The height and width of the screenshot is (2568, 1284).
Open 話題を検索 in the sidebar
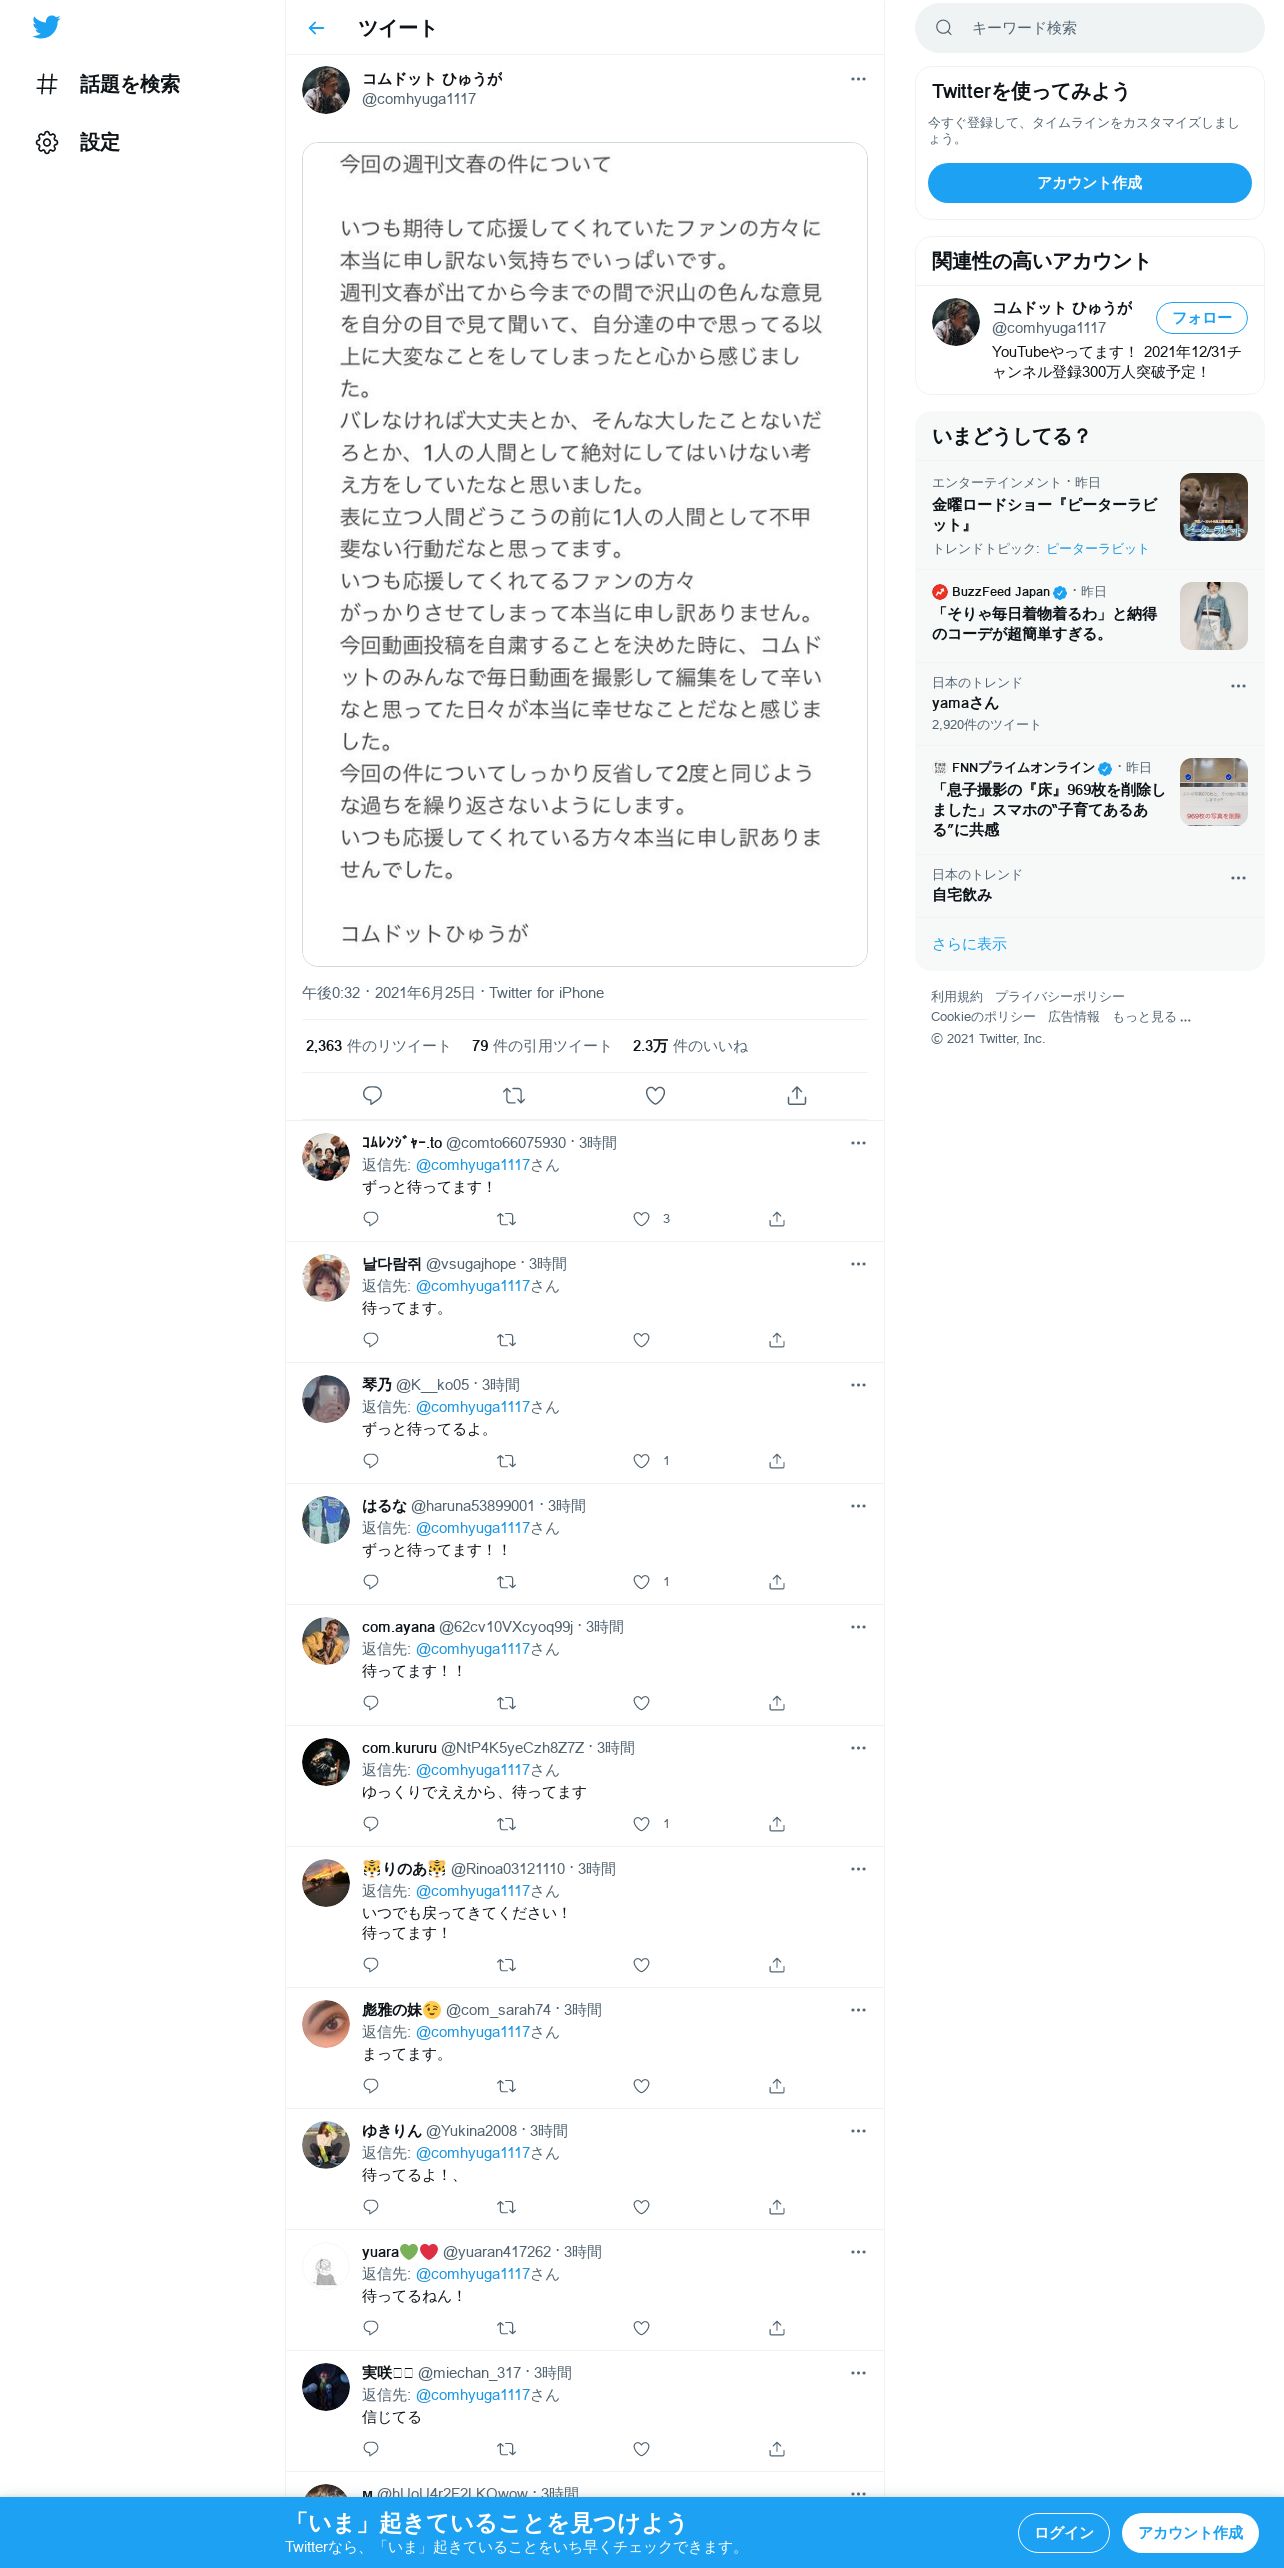tap(108, 84)
